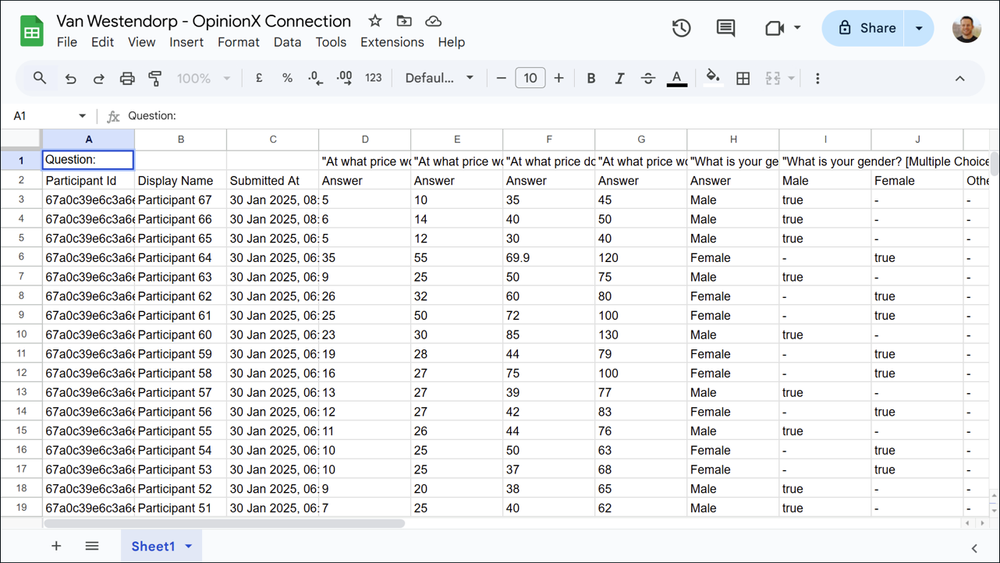
Task: Open the Insert menu
Action: 186,42
